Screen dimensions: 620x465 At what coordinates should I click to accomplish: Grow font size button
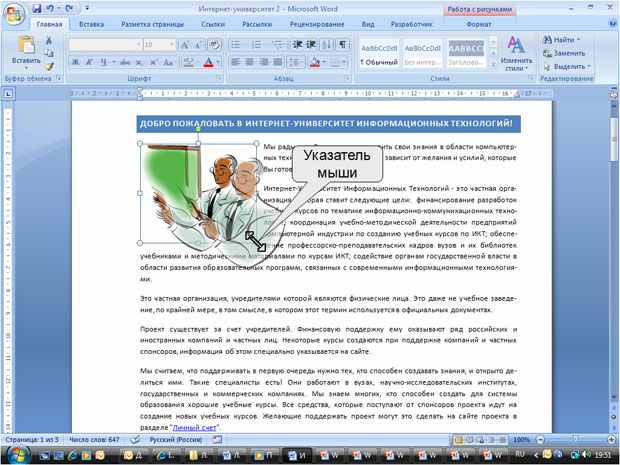pyautogui.click(x=184, y=45)
